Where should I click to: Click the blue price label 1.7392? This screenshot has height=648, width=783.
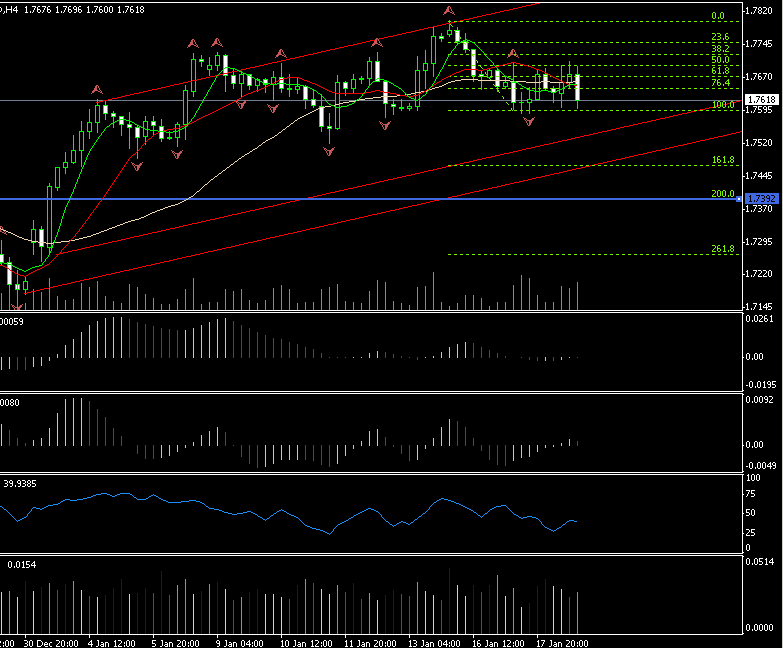click(763, 199)
